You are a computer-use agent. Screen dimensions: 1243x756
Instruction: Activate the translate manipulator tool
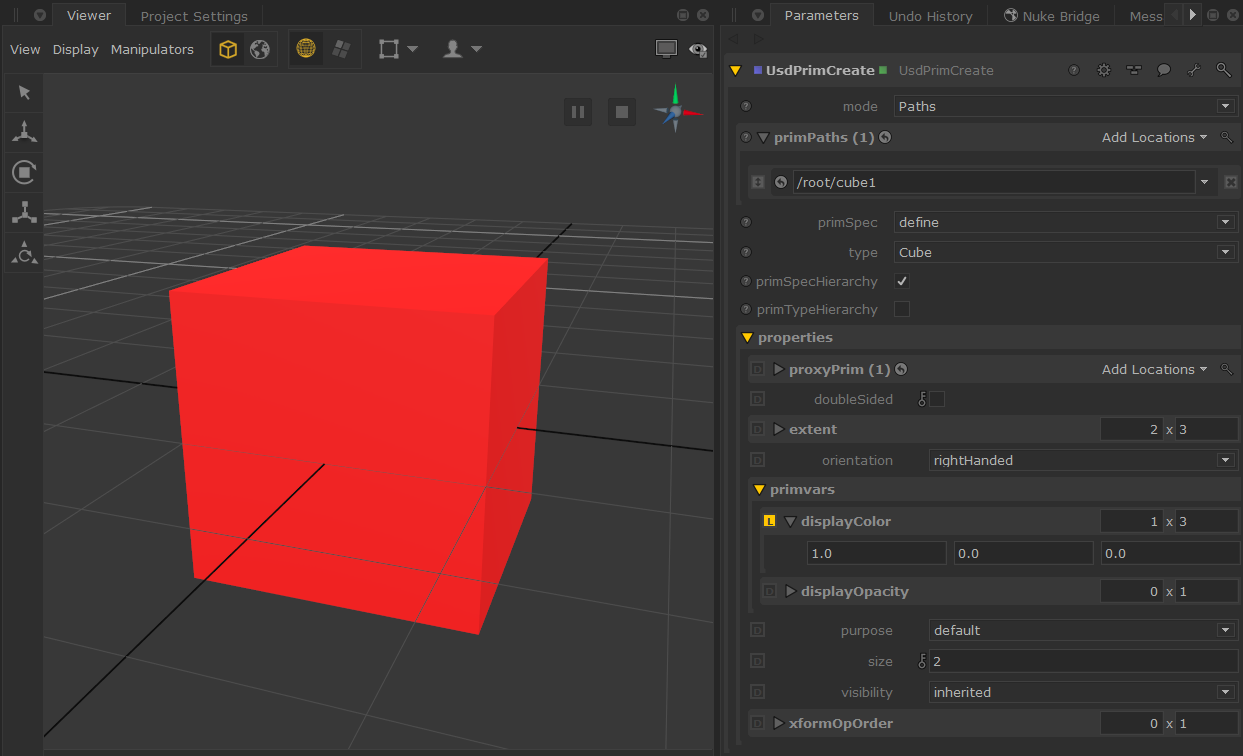pos(24,131)
